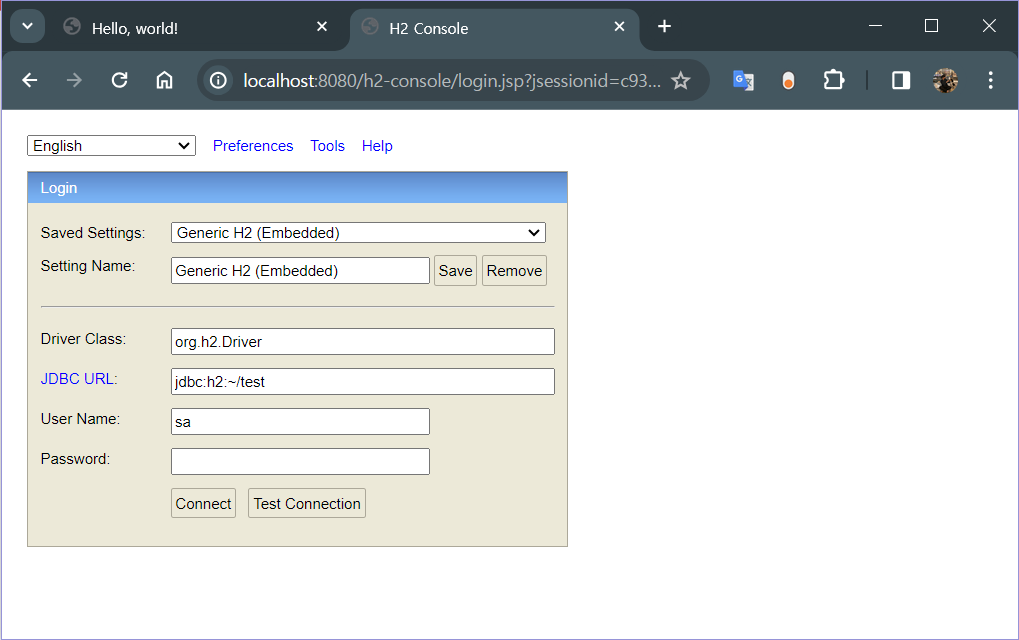Click the JDBC URL input field

point(363,381)
